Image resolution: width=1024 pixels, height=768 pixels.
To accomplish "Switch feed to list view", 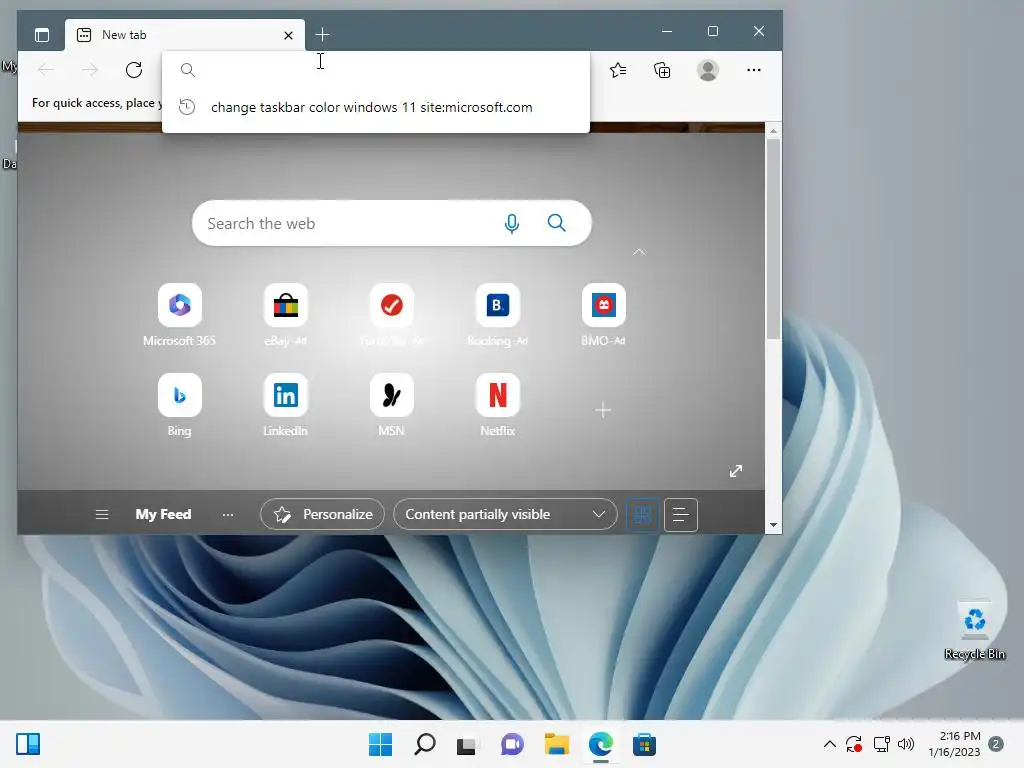I will pyautogui.click(x=681, y=515).
